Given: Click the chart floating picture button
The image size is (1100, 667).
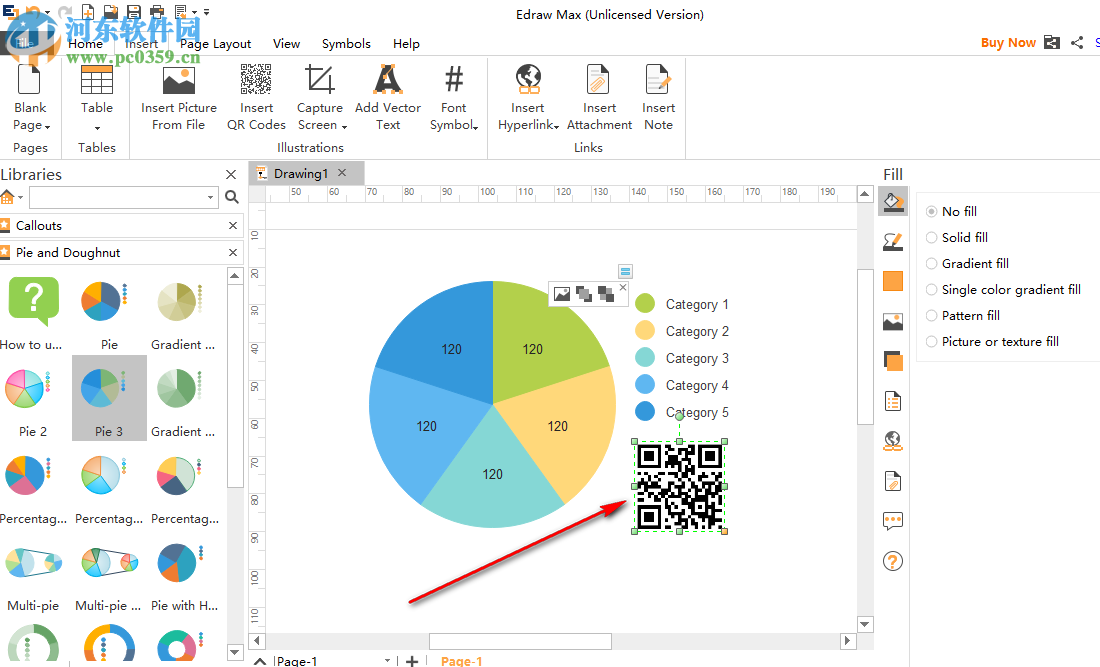Looking at the screenshot, I should pyautogui.click(x=562, y=294).
